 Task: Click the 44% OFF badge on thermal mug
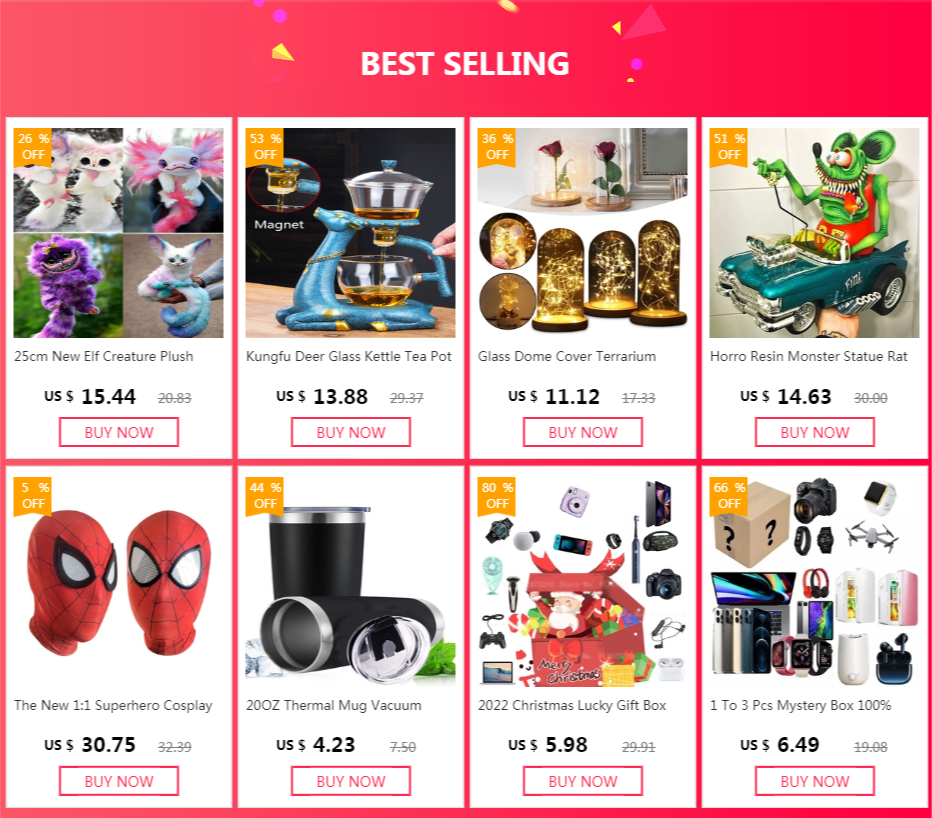click(265, 495)
